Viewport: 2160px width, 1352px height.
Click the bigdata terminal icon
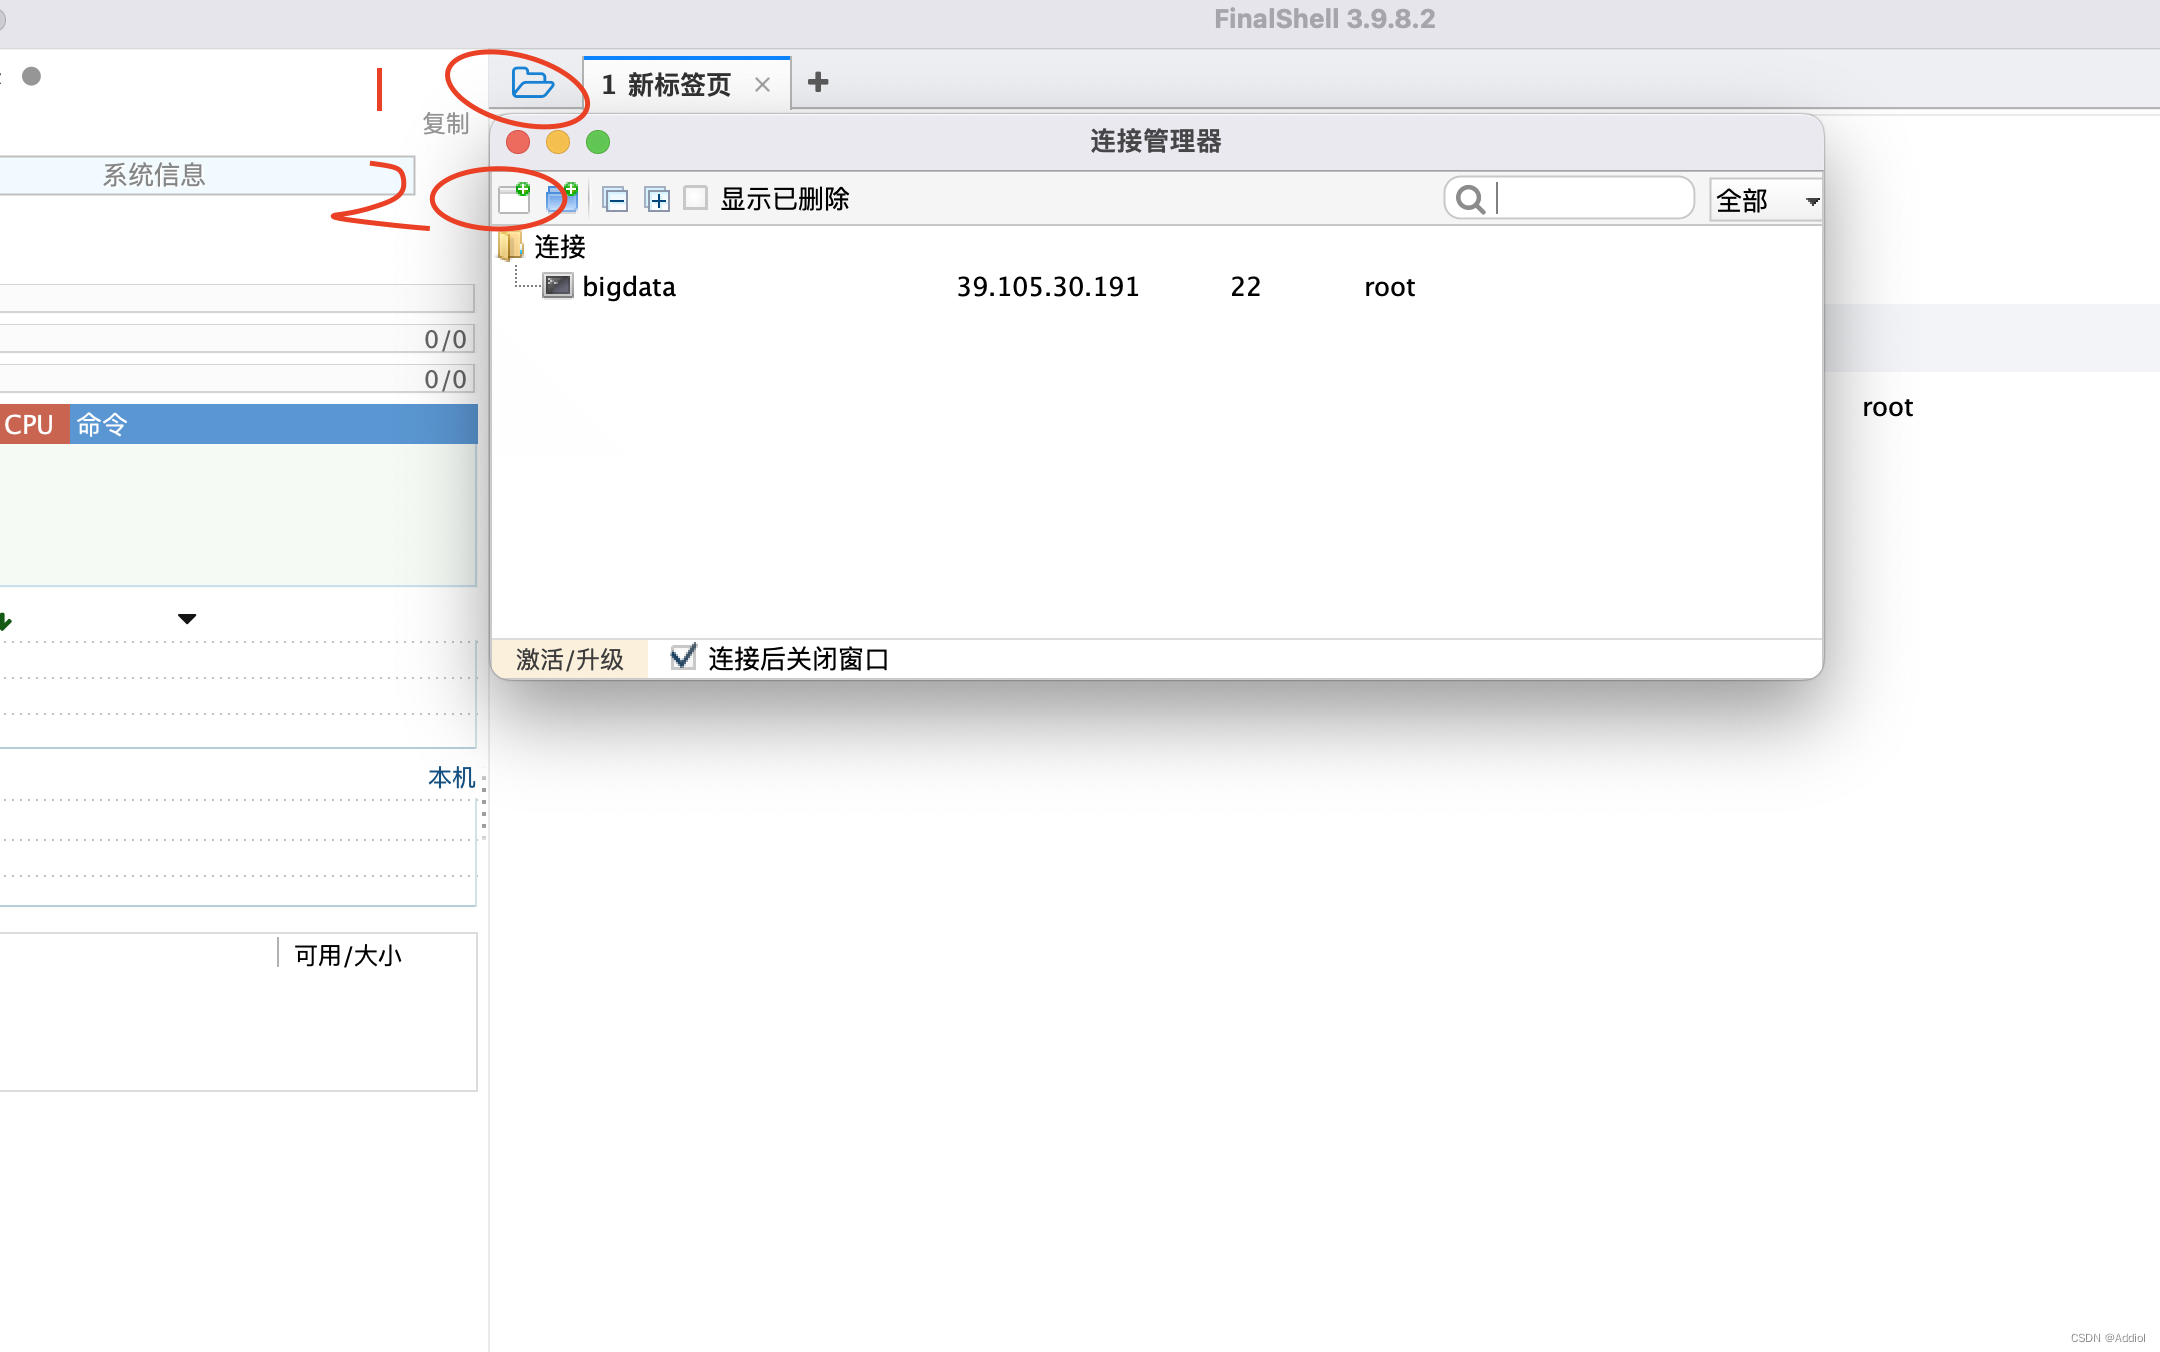tap(557, 287)
